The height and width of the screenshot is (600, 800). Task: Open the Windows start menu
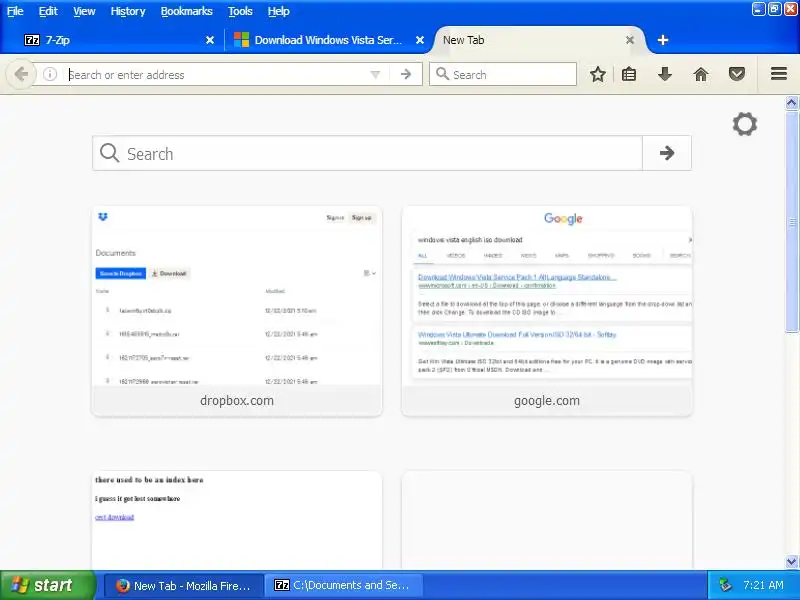[47, 585]
